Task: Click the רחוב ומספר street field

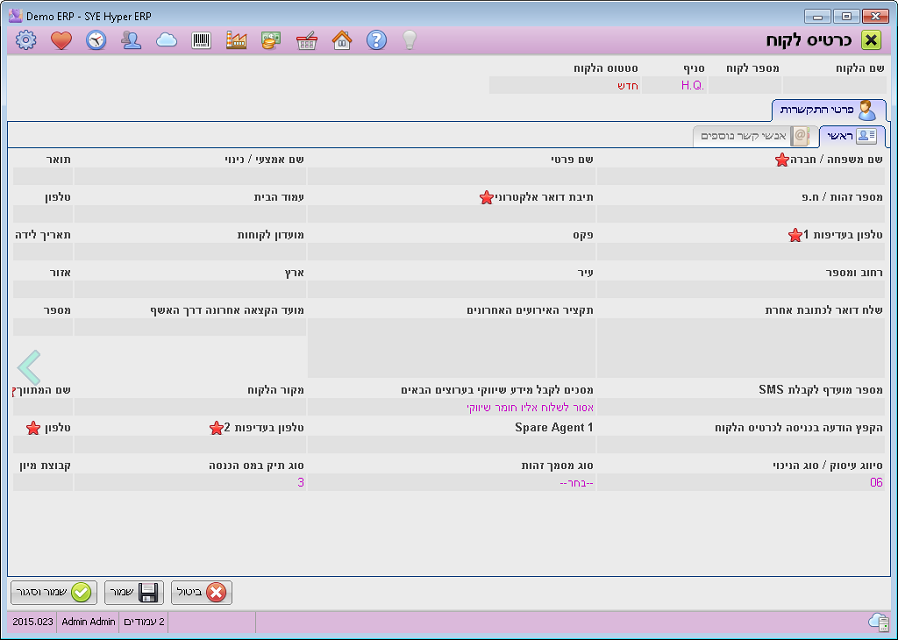Action: 741,289
